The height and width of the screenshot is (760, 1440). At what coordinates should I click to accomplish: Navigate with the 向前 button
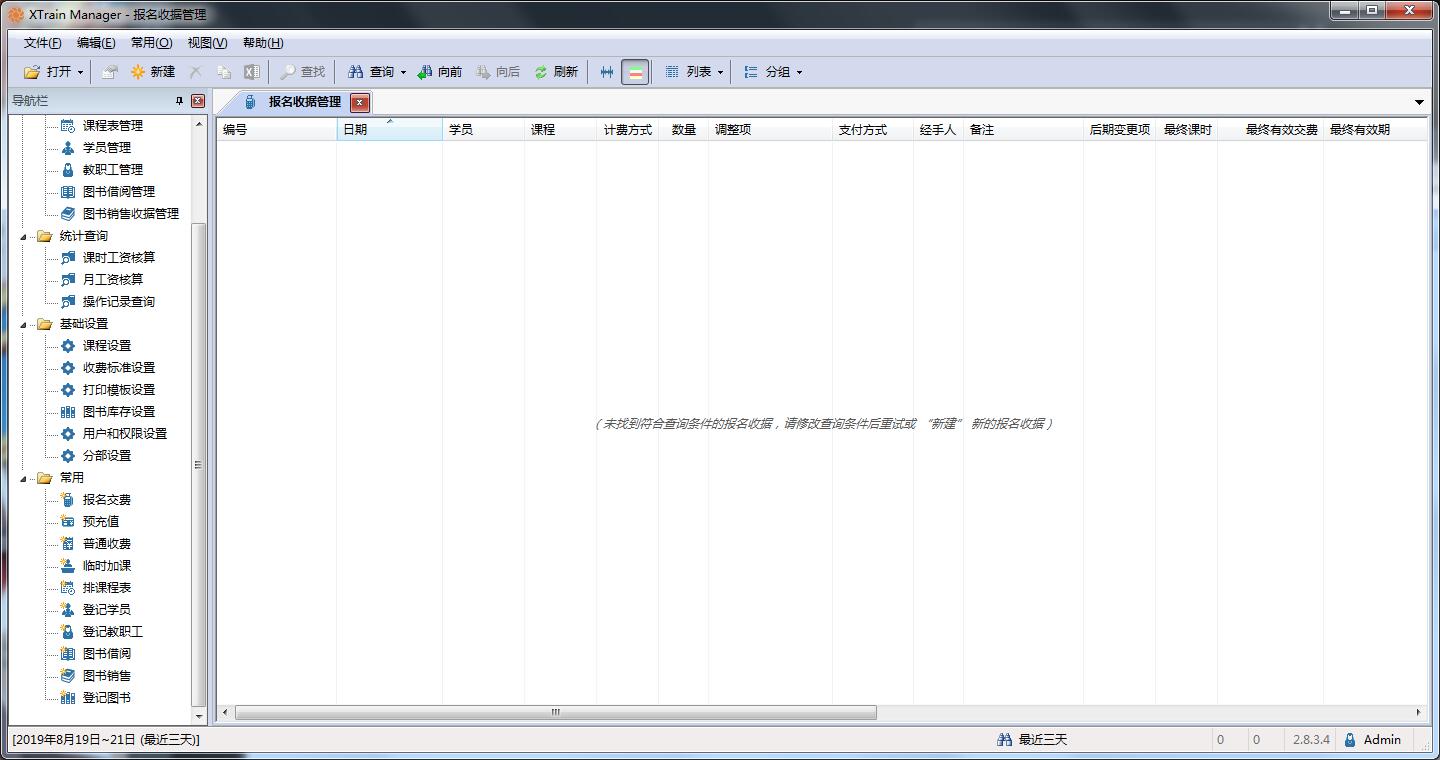click(x=440, y=72)
